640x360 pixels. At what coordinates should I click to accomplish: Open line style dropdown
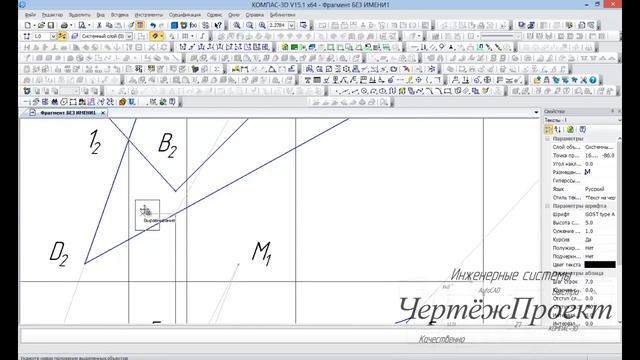(x=518, y=36)
